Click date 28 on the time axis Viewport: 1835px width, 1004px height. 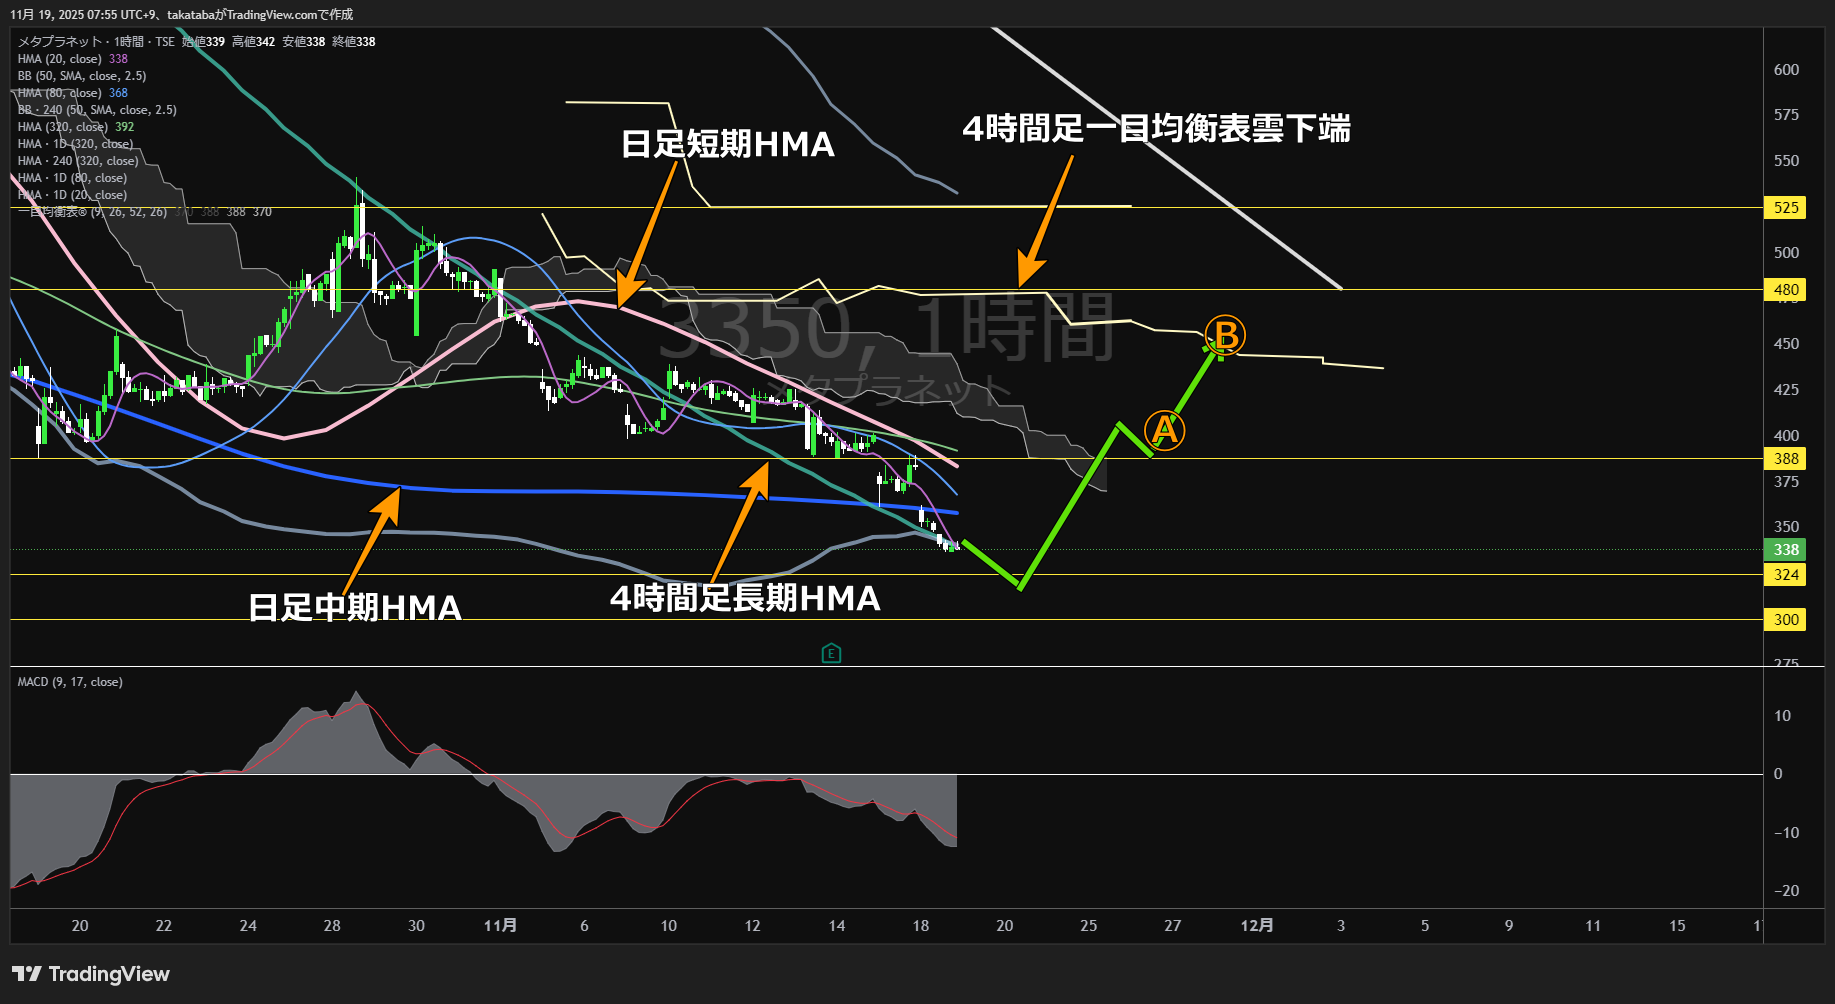[332, 926]
